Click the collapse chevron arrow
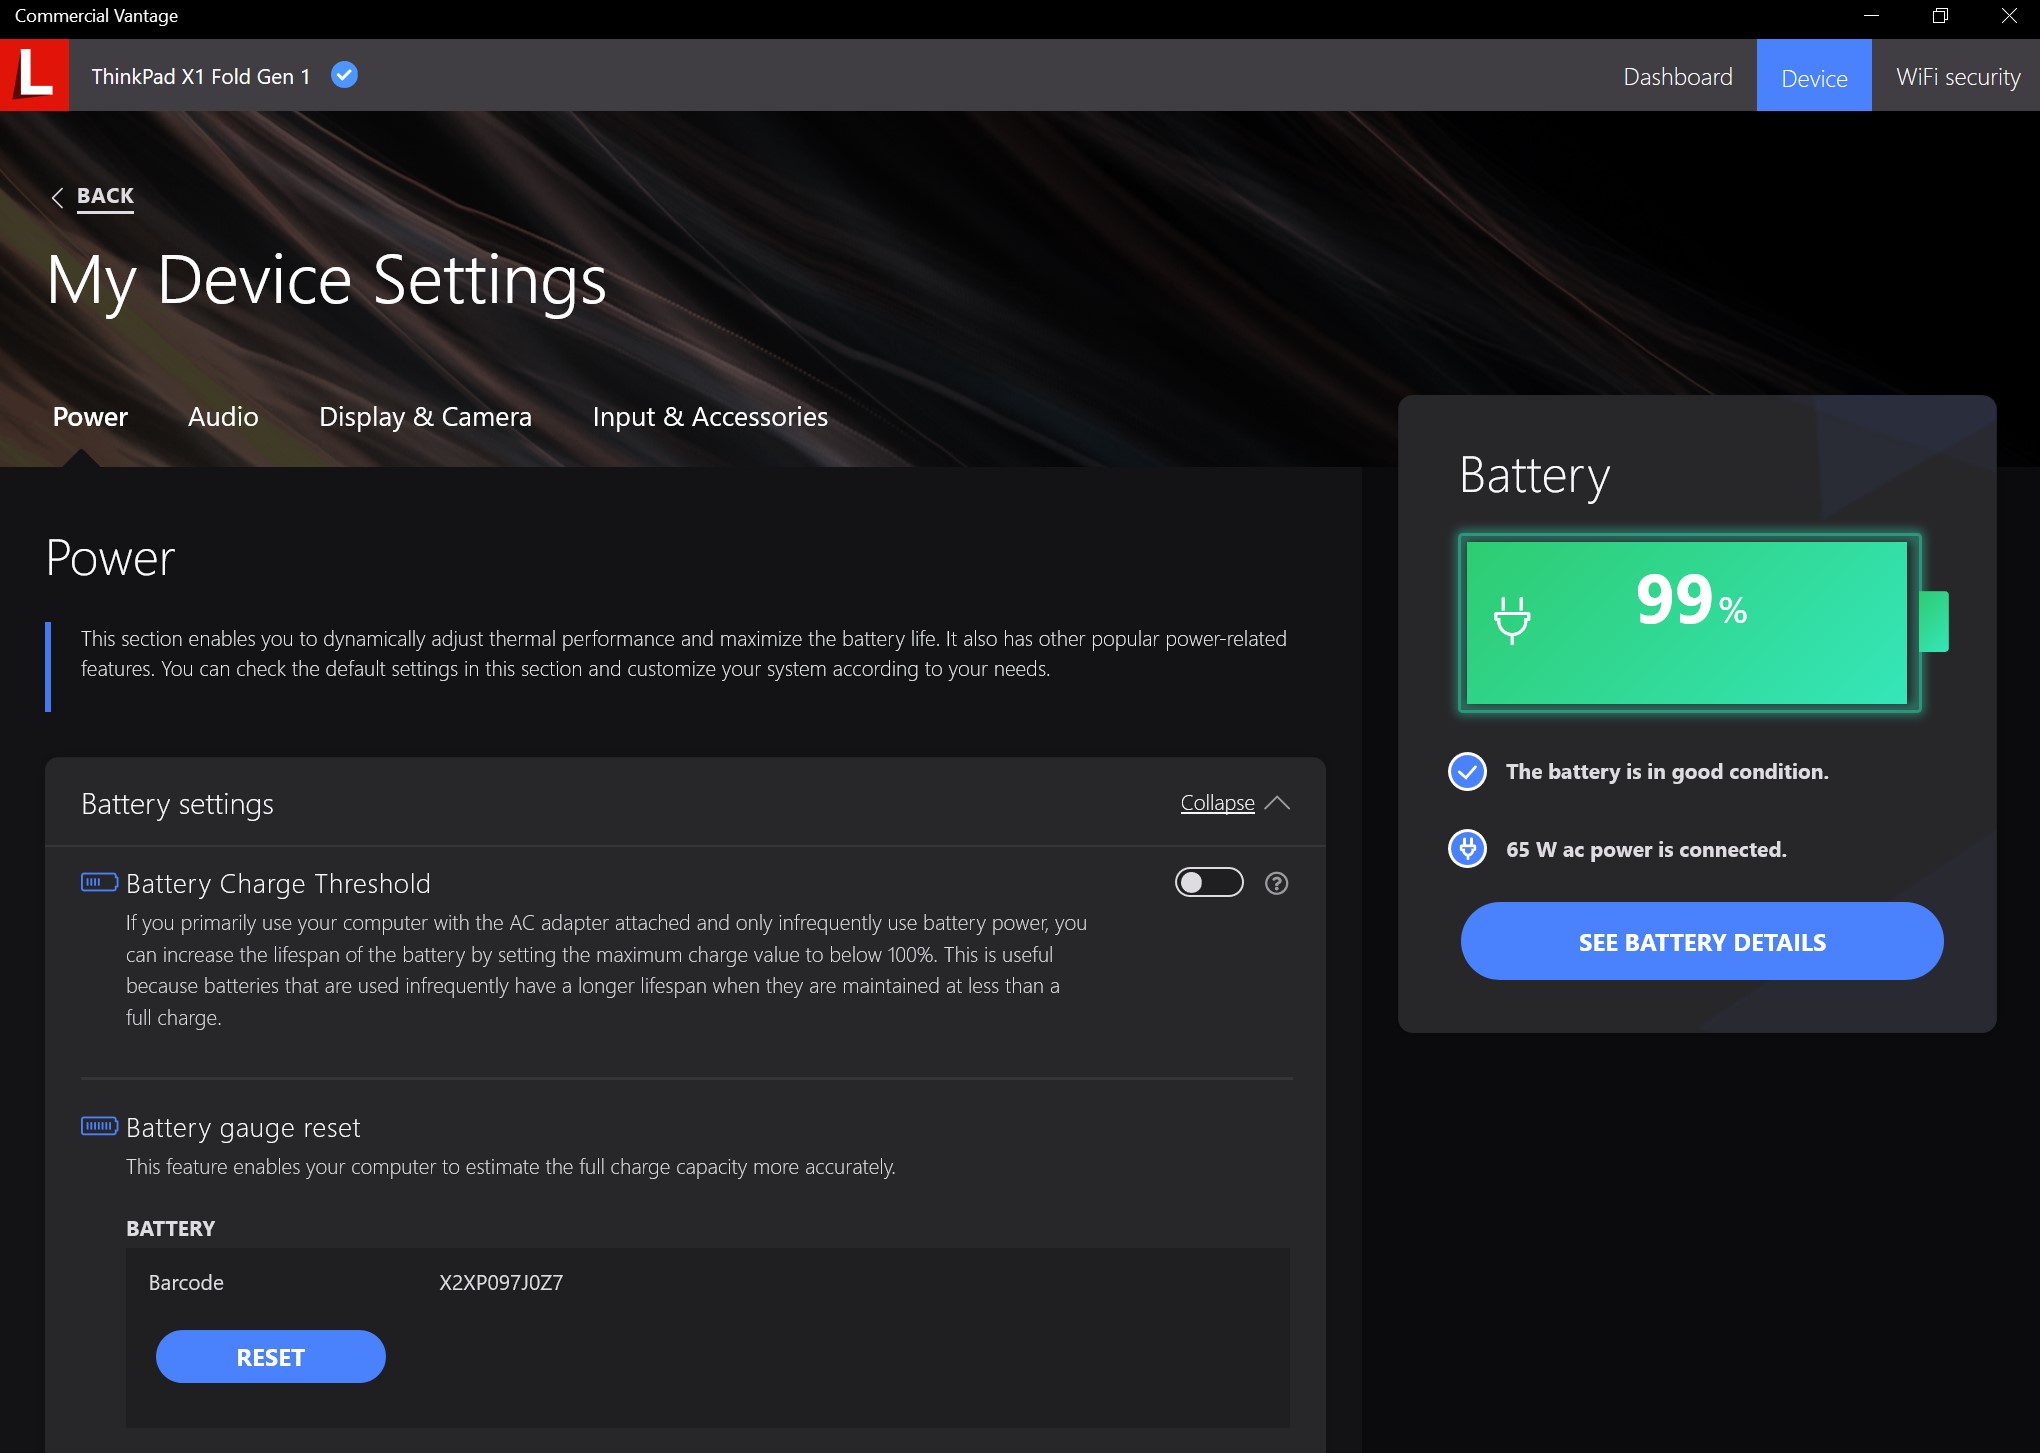The width and height of the screenshot is (2040, 1453). 1277,803
